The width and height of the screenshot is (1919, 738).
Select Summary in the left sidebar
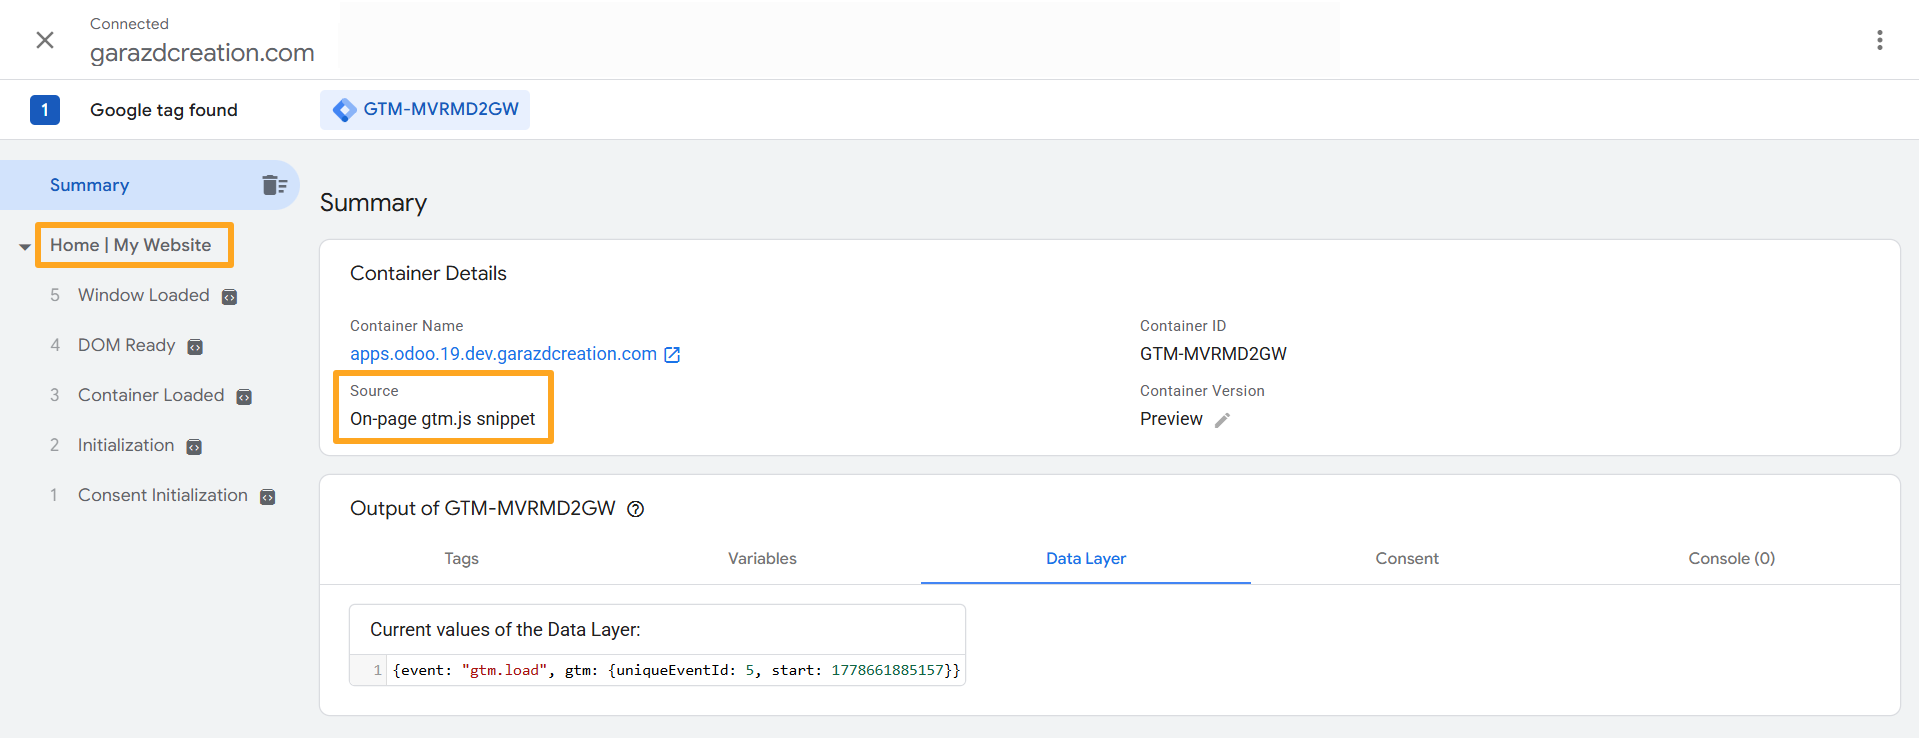[150, 185]
